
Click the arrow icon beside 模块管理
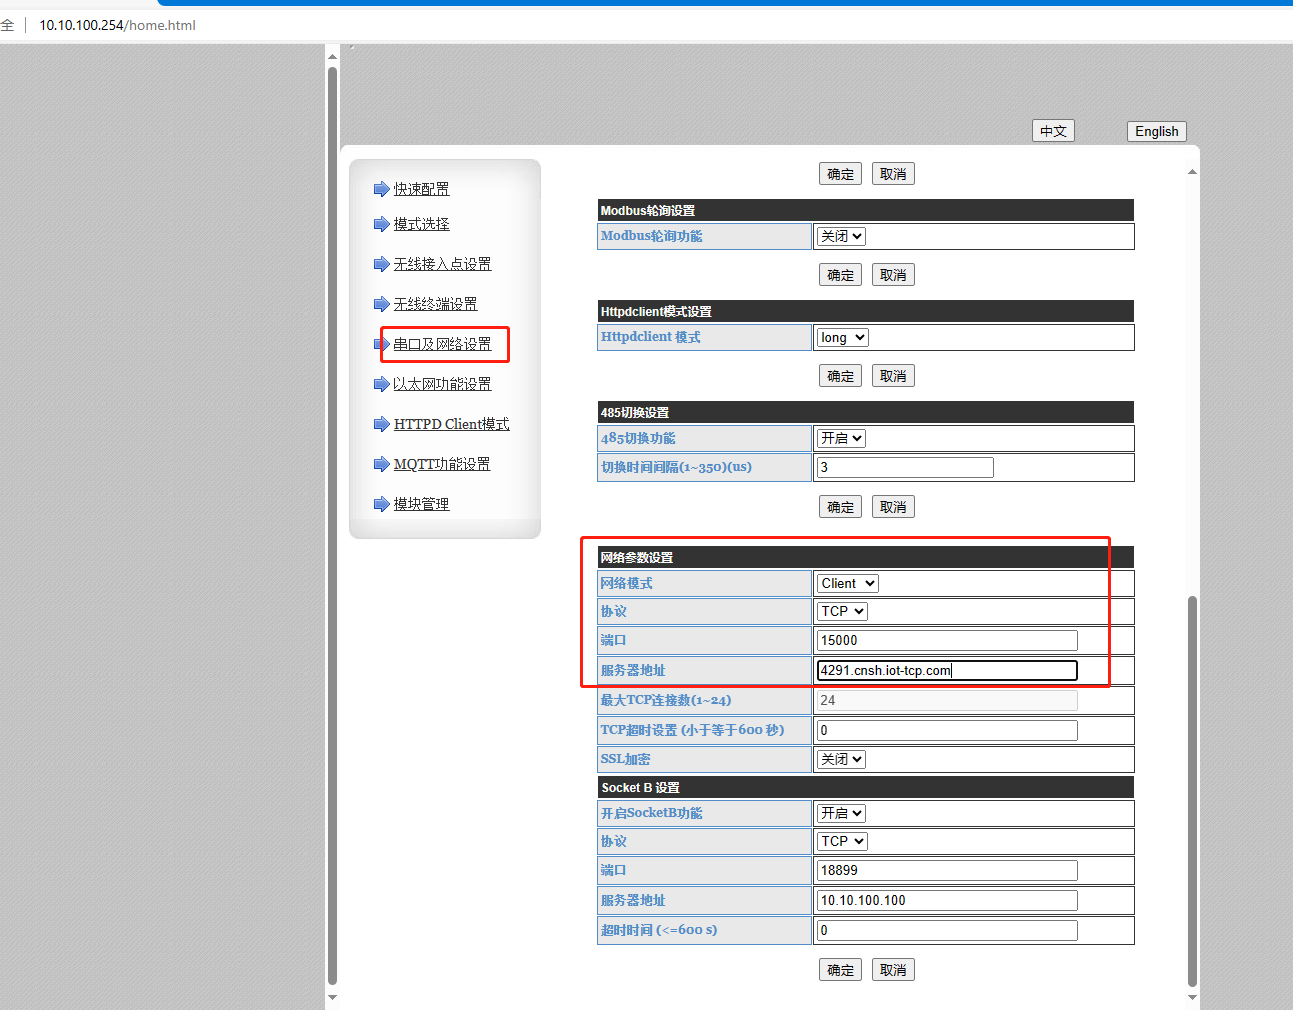click(381, 504)
